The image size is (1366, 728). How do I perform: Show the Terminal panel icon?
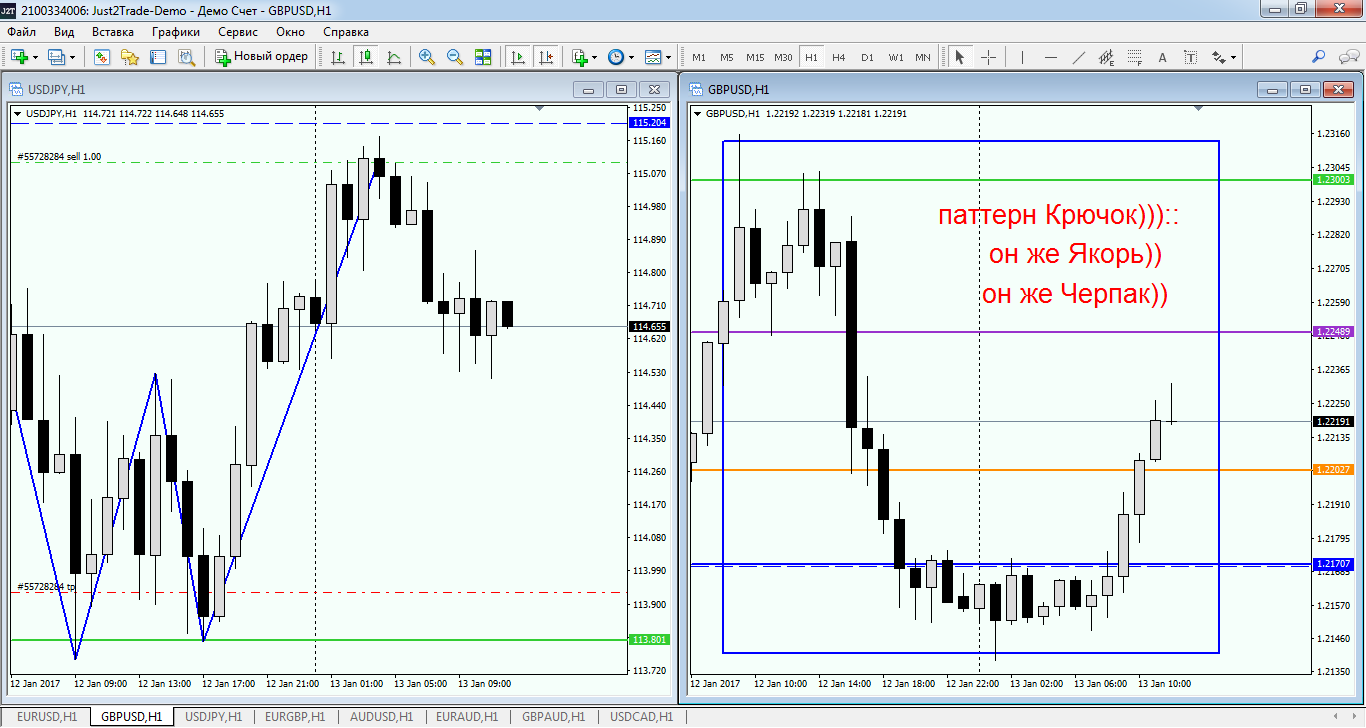(x=157, y=57)
